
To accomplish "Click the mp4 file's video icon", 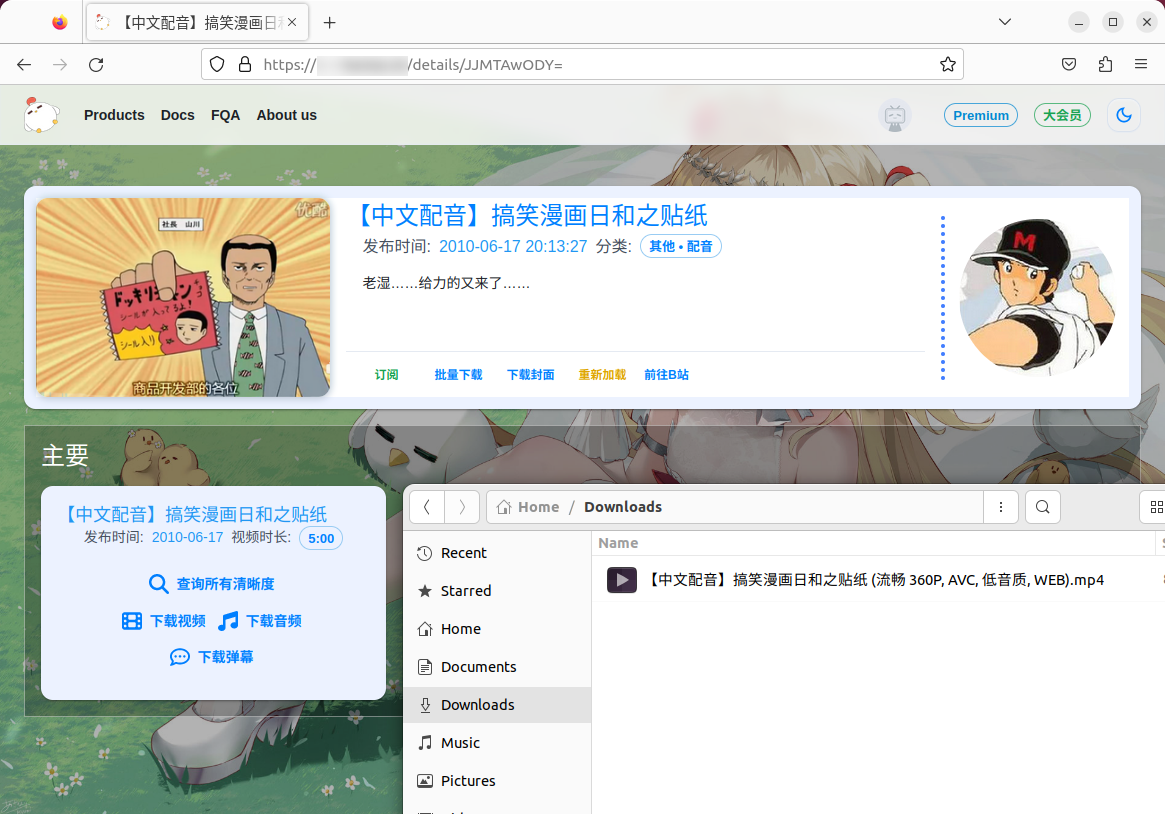I will (622, 580).
